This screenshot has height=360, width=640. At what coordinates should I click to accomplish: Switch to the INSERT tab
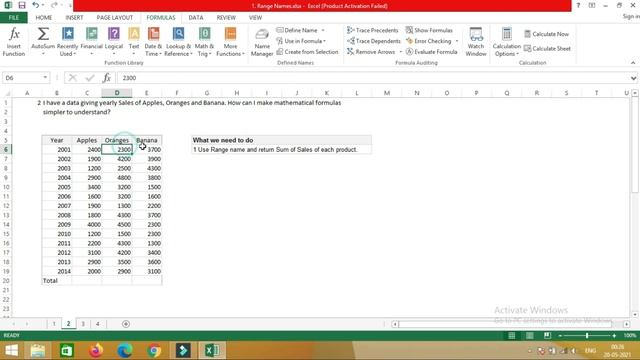point(74,18)
